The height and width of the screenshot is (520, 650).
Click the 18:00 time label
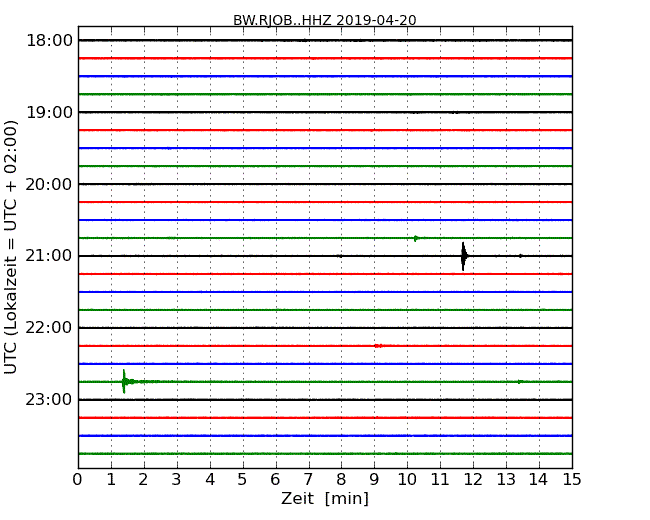[49, 41]
